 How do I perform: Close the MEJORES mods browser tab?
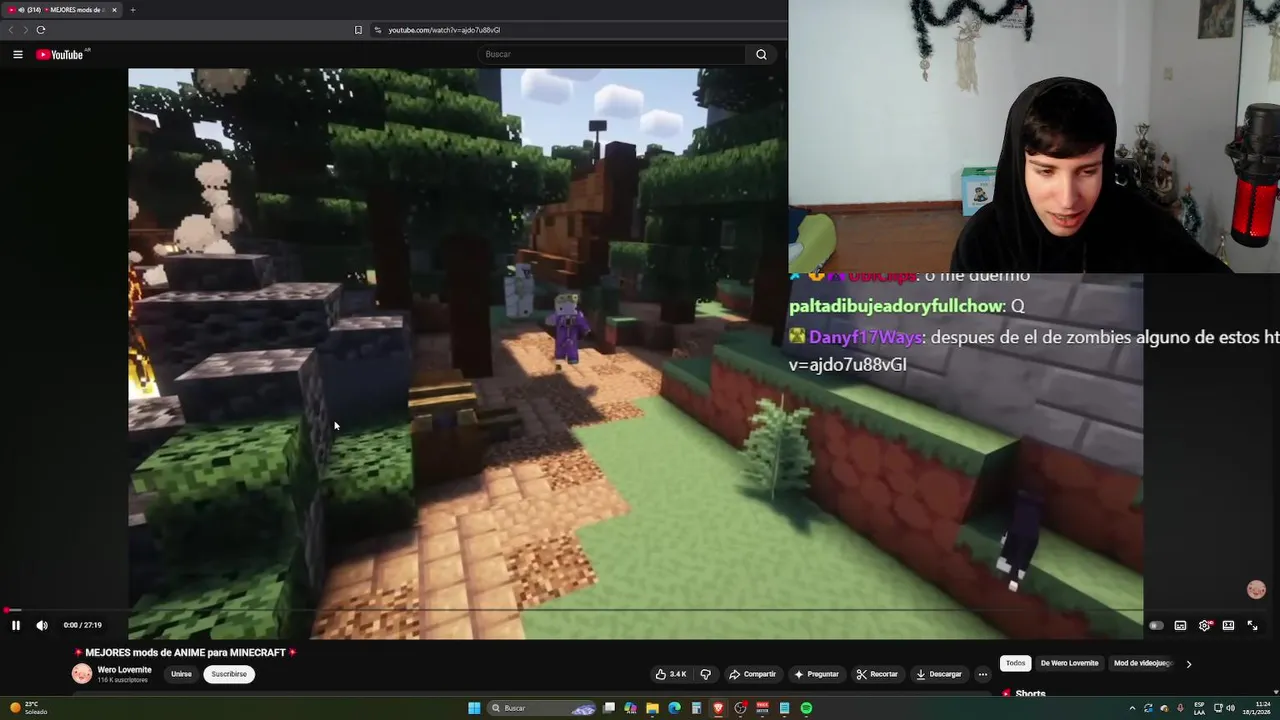pyautogui.click(x=114, y=10)
